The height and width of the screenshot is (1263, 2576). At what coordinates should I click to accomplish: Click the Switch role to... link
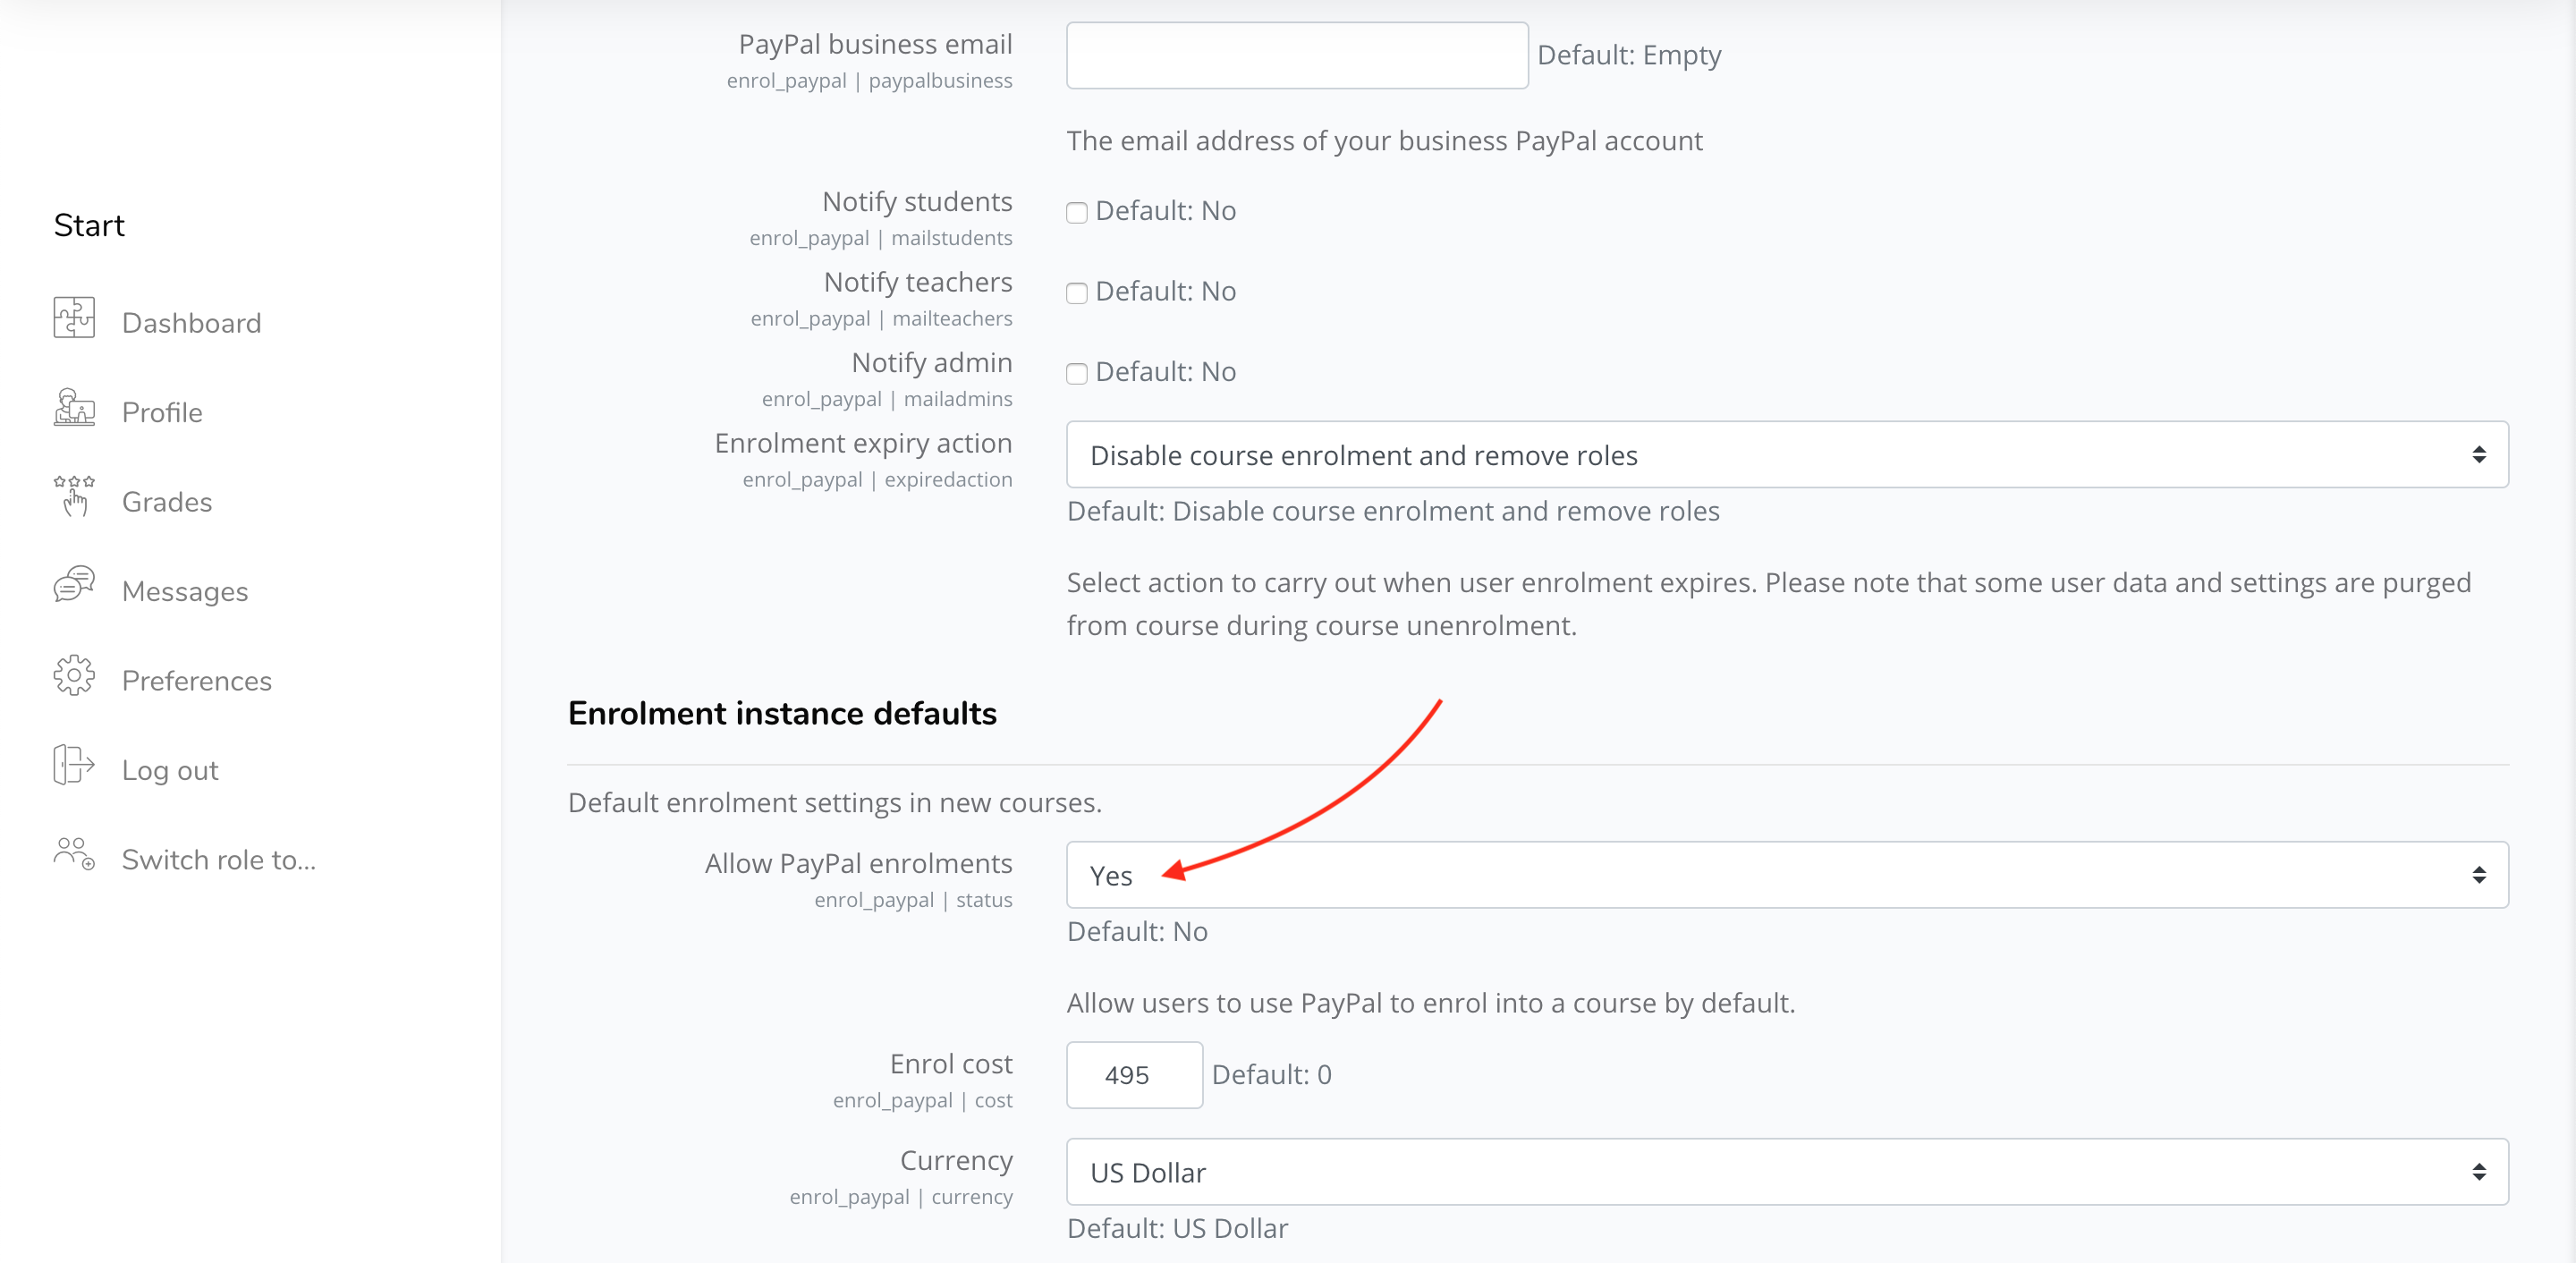(219, 860)
